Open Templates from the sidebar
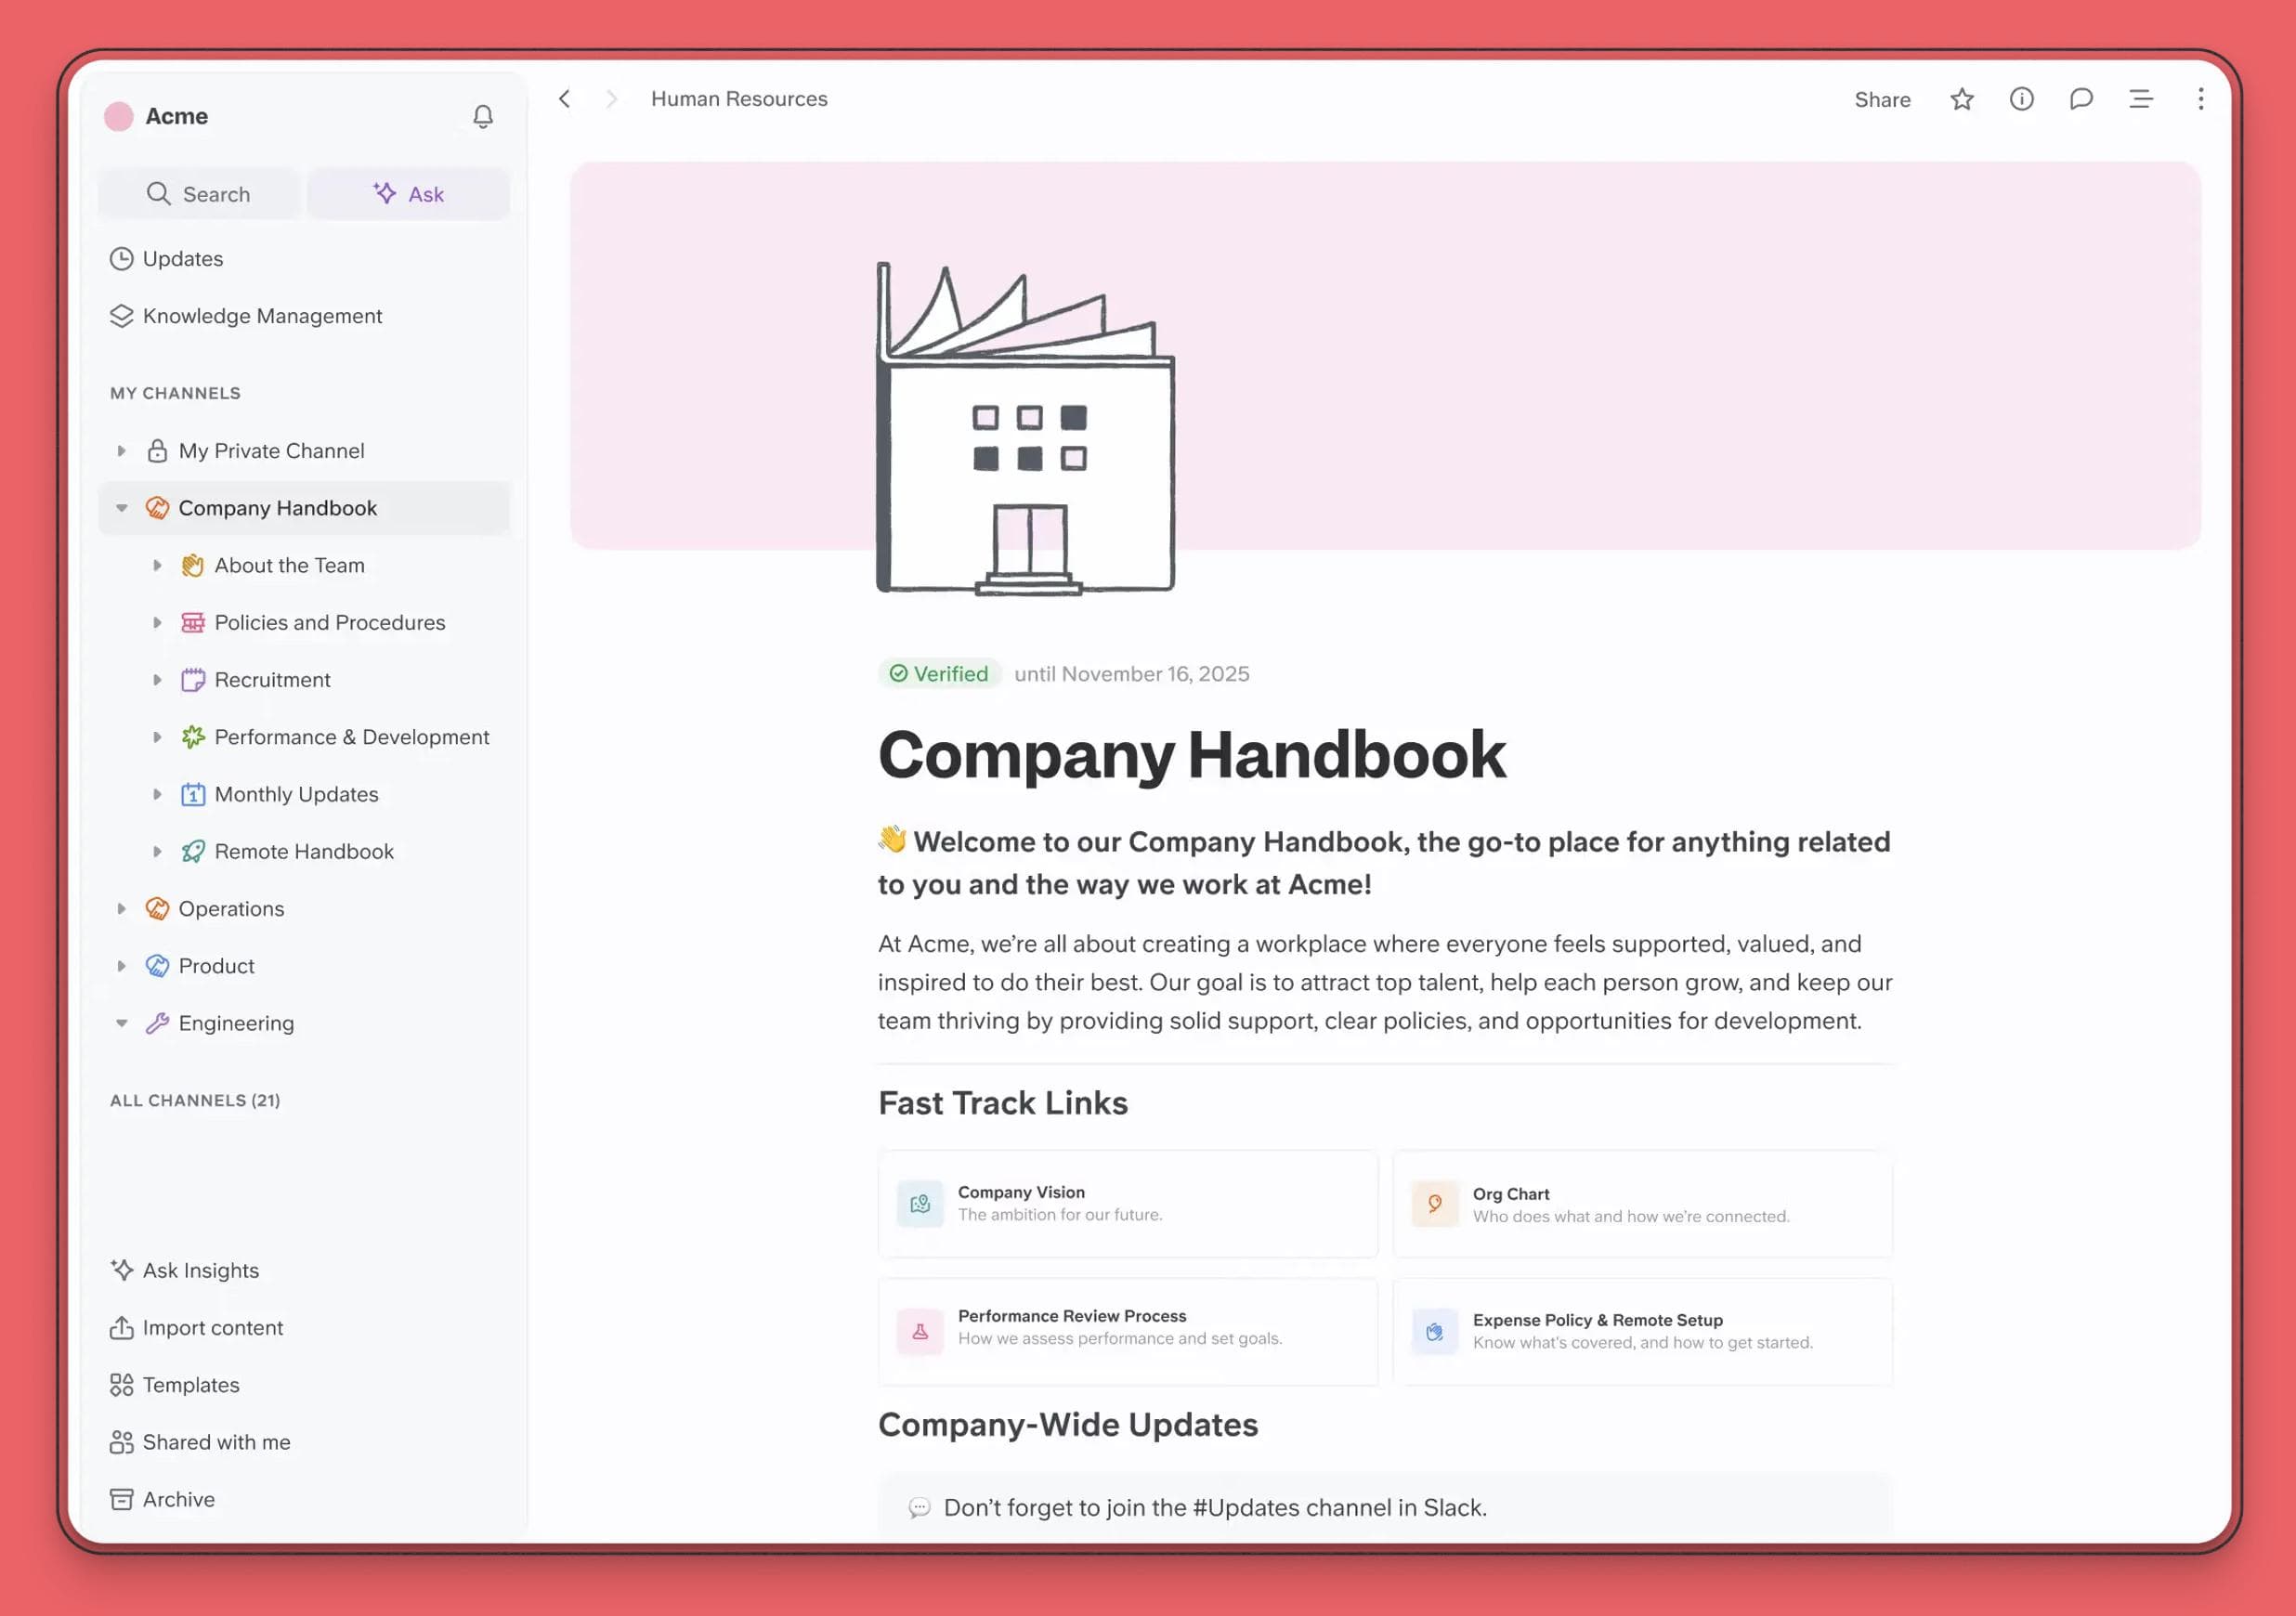The width and height of the screenshot is (2296, 1616). click(190, 1385)
